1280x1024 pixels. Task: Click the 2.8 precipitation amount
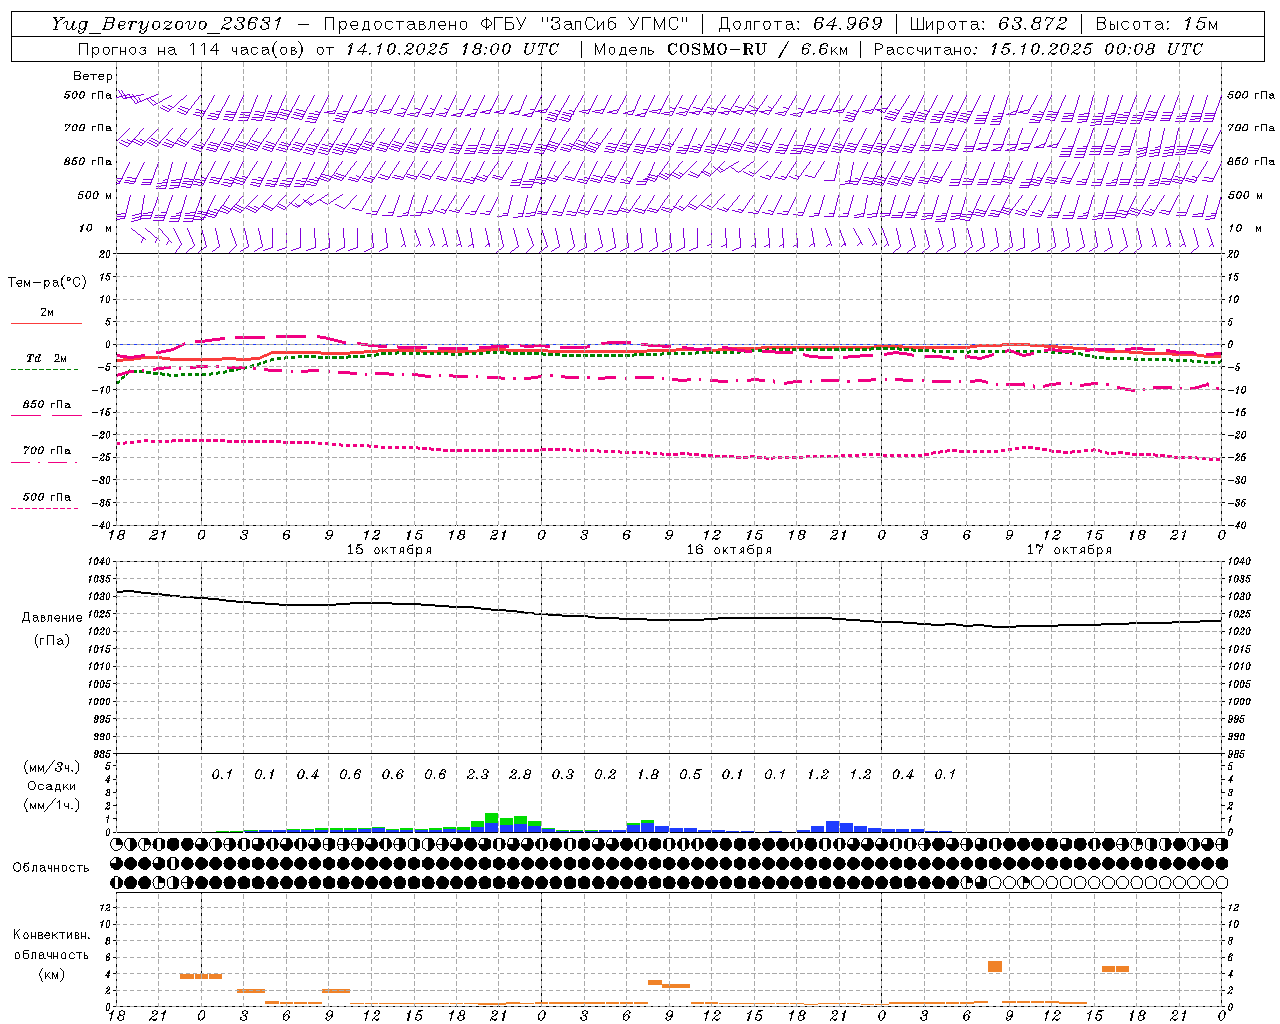[520, 775]
